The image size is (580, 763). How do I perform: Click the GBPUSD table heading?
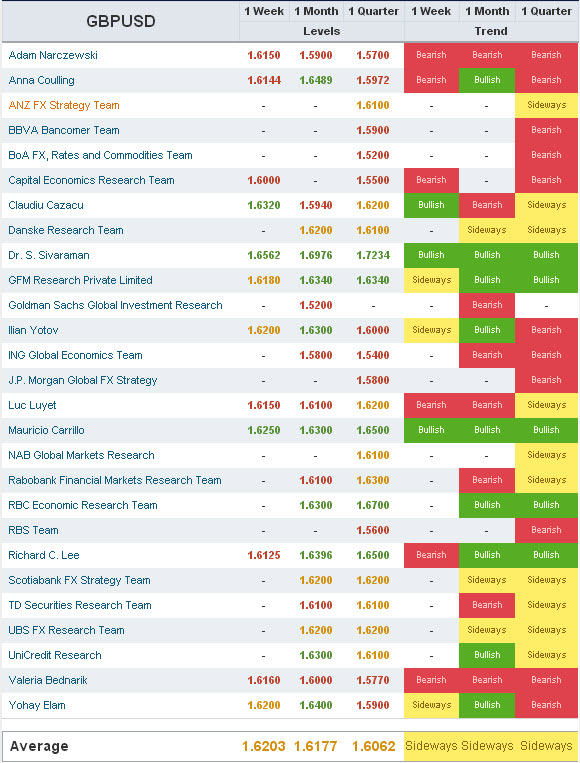tap(121, 21)
